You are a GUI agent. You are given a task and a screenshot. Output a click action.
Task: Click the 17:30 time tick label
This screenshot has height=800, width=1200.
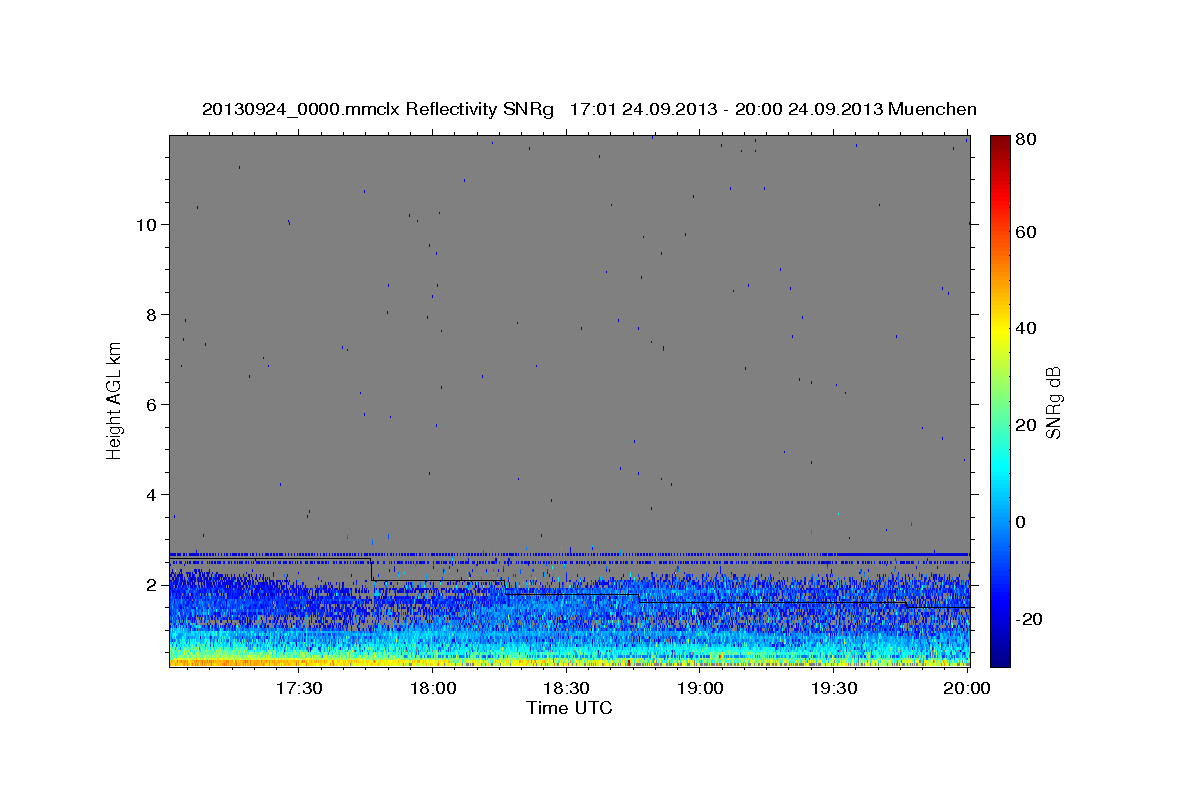pyautogui.click(x=299, y=688)
